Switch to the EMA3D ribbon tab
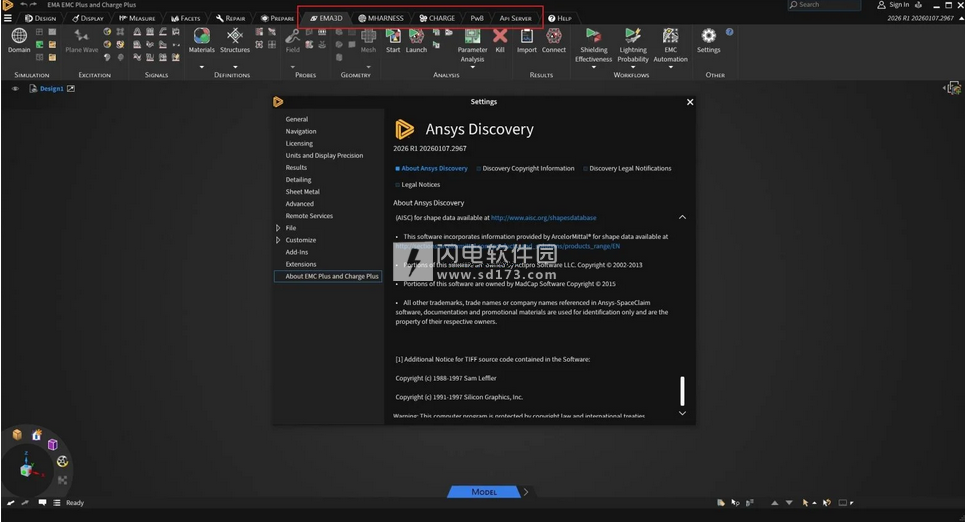 326,18
